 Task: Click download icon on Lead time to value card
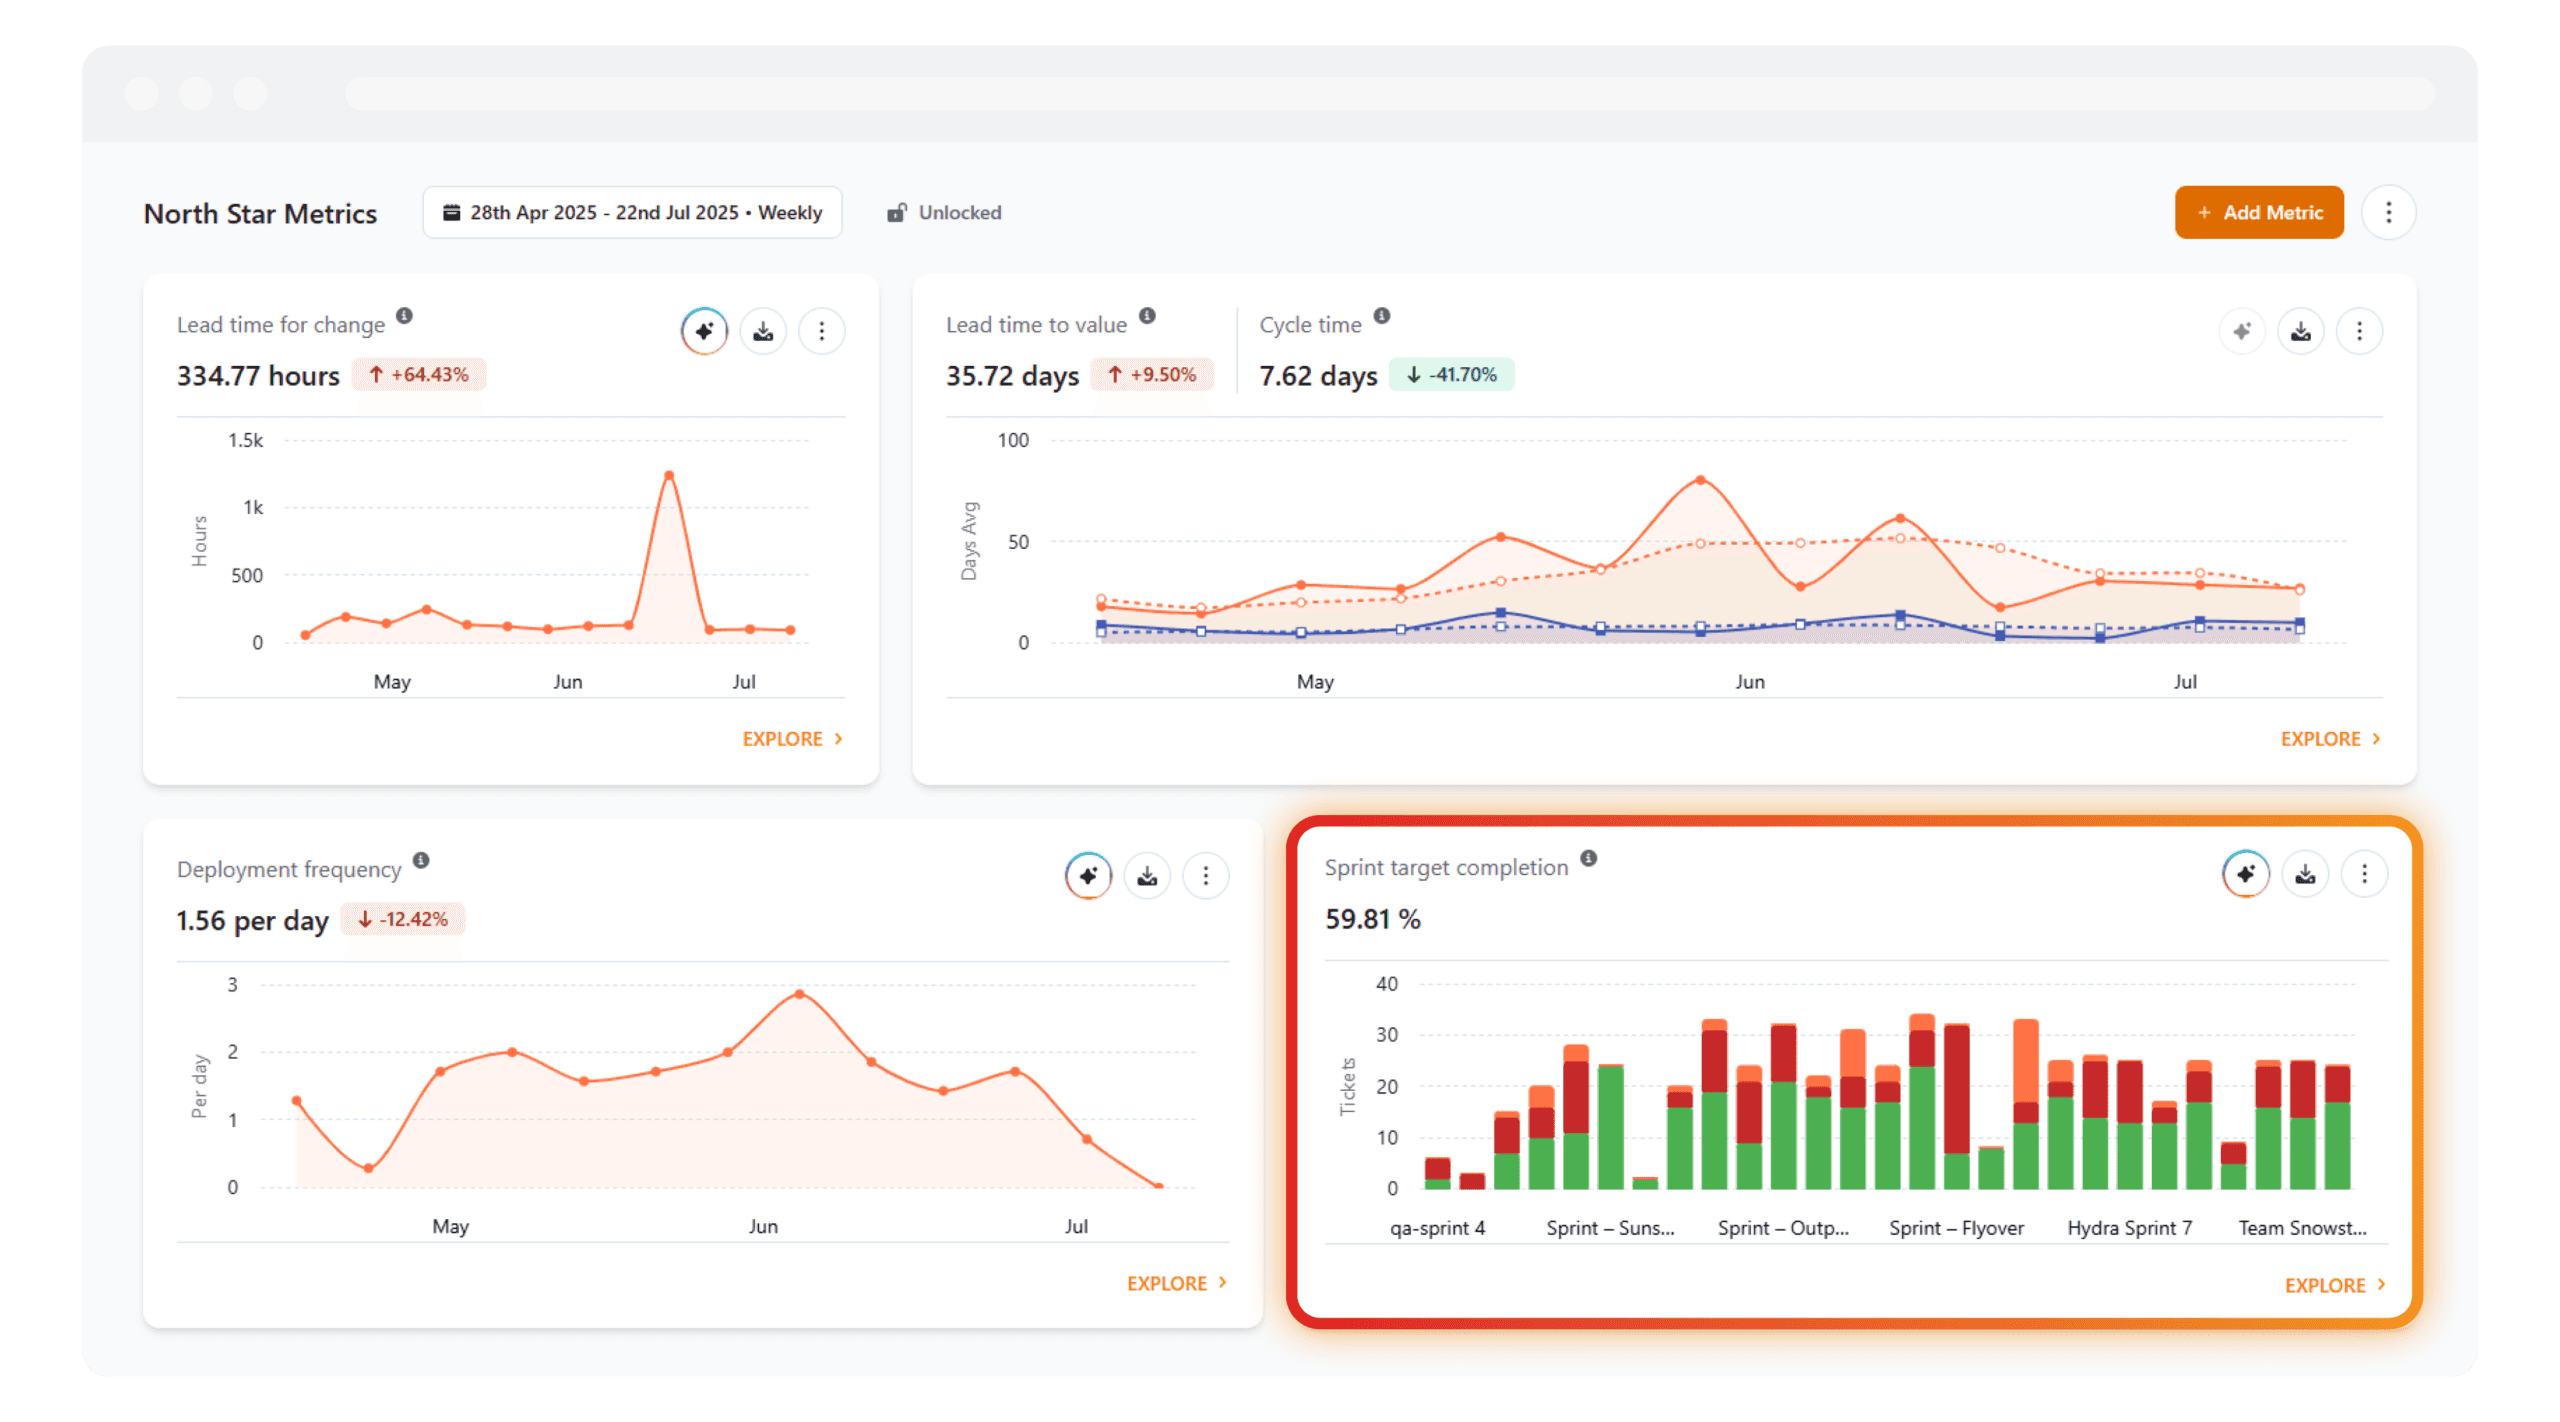(x=2300, y=331)
